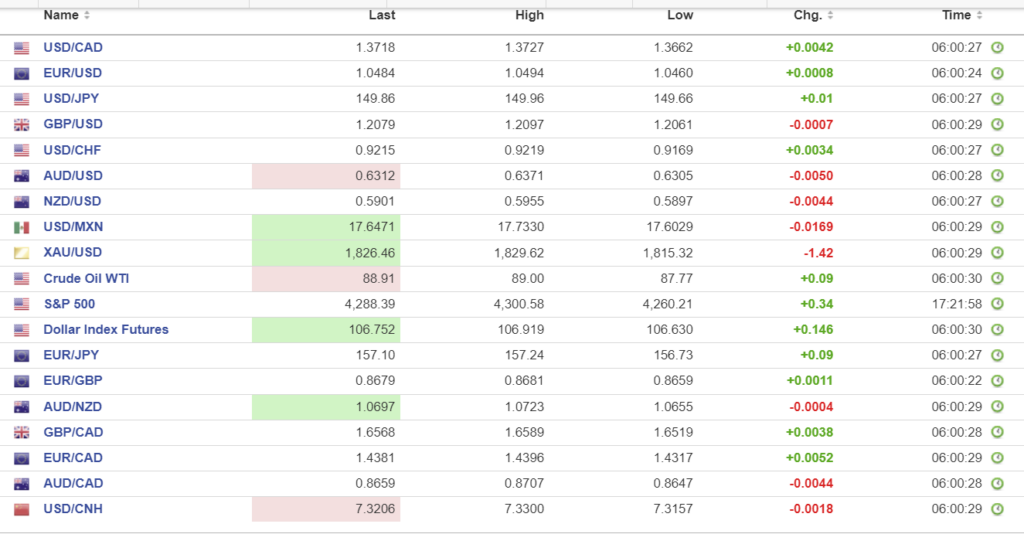Click the clock icon in the S&P 500 row
1024x534 pixels.
(x=997, y=304)
